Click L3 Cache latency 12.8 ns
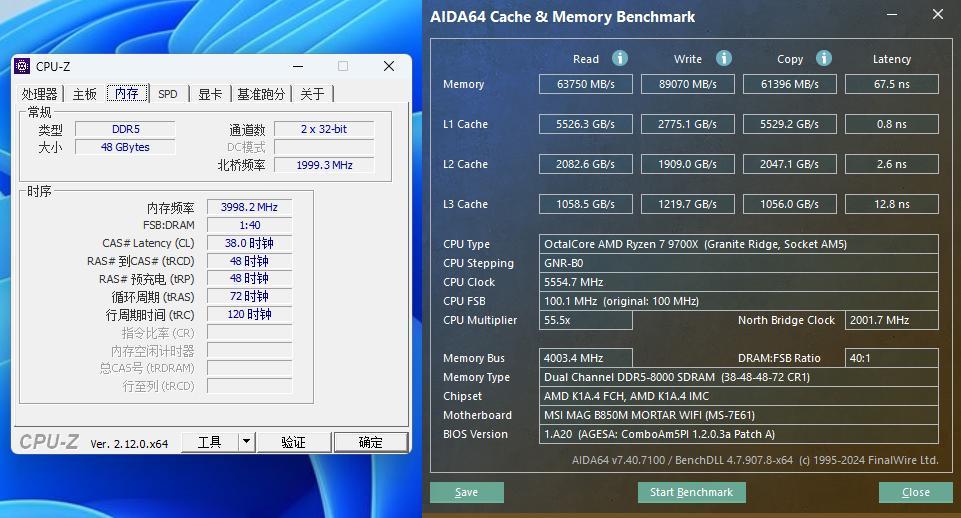 892,204
